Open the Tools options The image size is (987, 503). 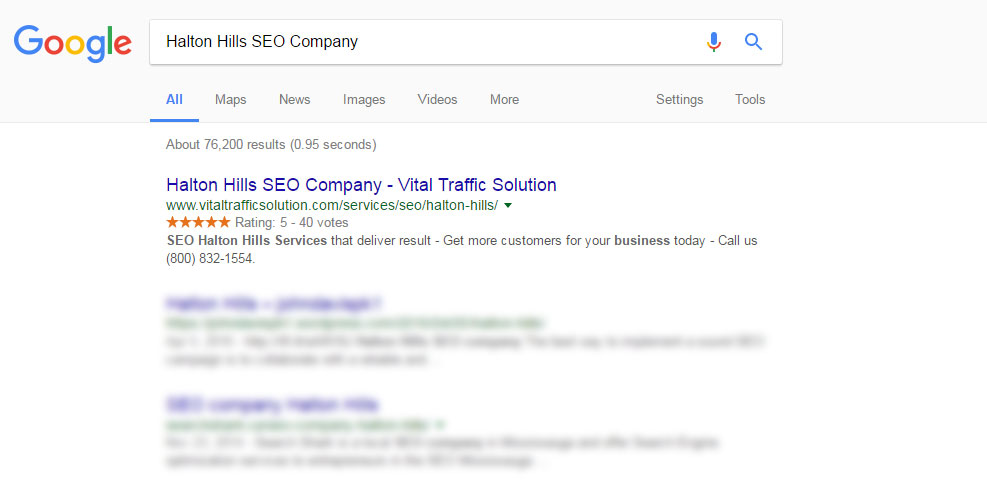click(x=750, y=99)
